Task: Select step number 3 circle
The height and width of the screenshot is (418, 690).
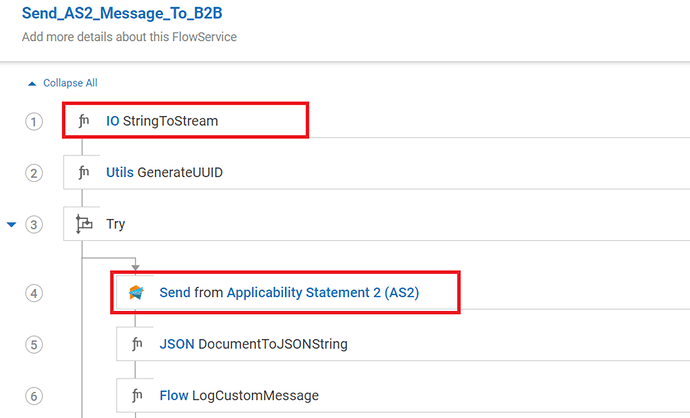Action: tap(35, 225)
